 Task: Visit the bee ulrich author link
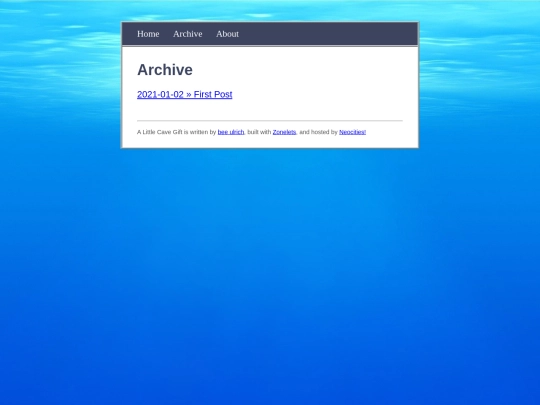(x=231, y=132)
